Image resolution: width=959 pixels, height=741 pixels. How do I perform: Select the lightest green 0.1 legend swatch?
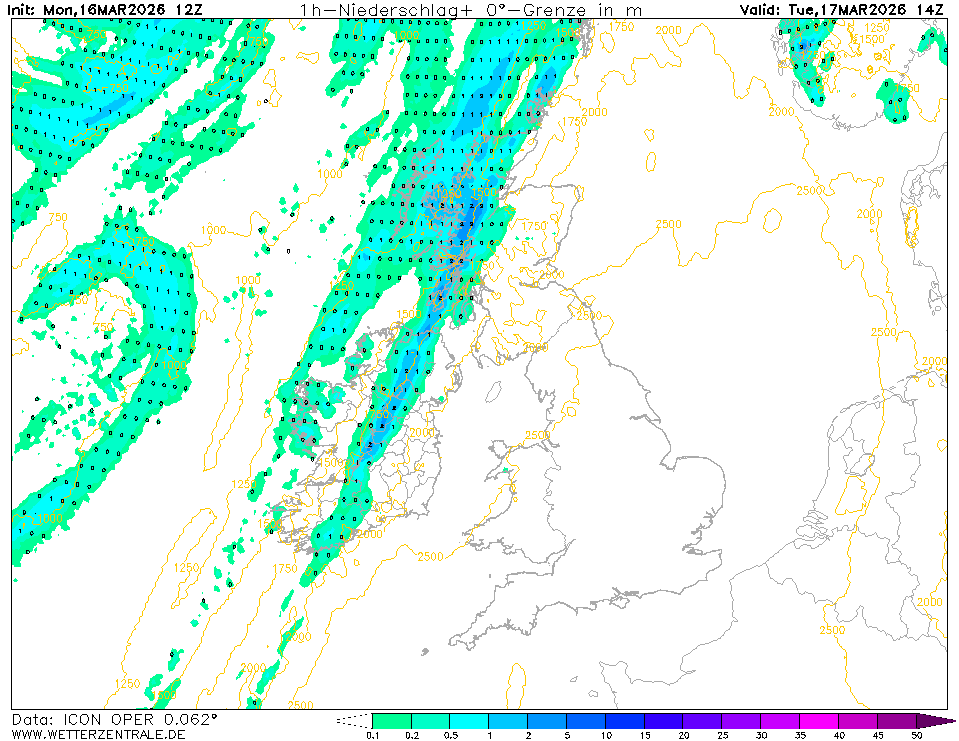(391, 720)
